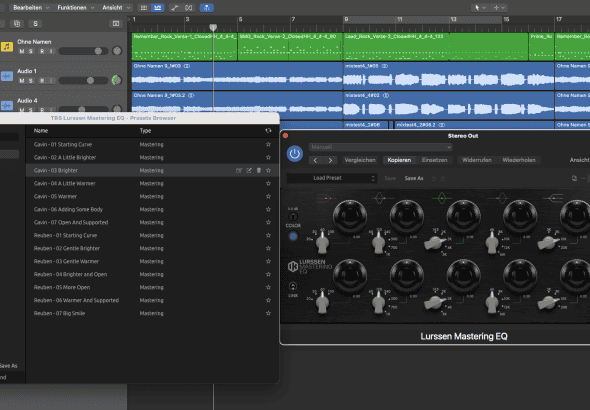This screenshot has width=590, height=410.
Task: Click the Link icon in Lurssen EQ
Action: pyautogui.click(x=293, y=287)
